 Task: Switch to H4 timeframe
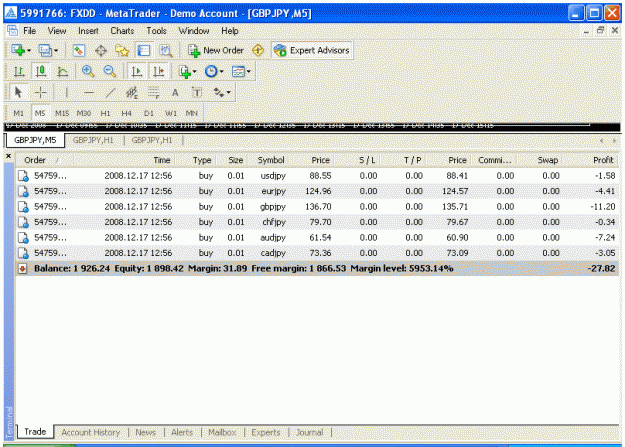click(x=127, y=113)
